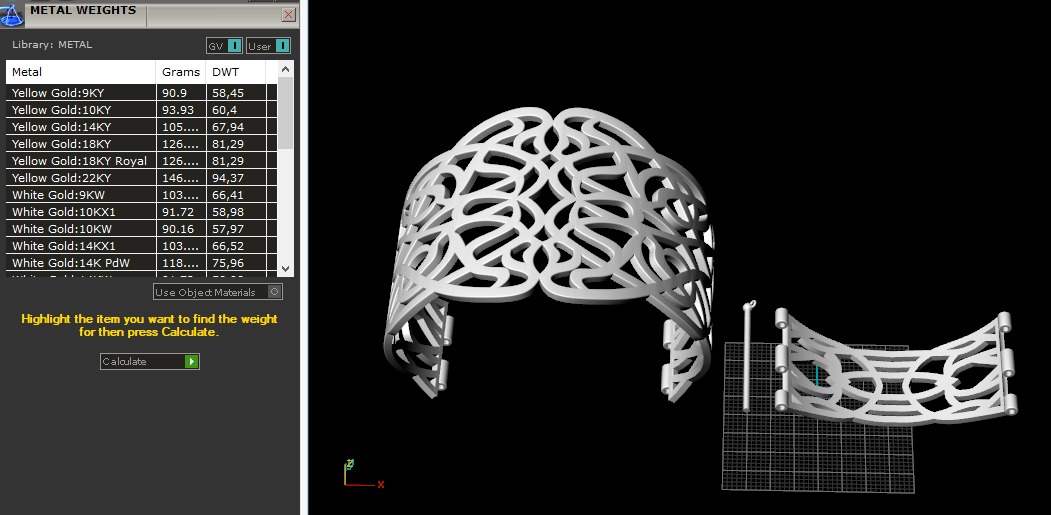Enable Use Object Materials option

coord(218,292)
